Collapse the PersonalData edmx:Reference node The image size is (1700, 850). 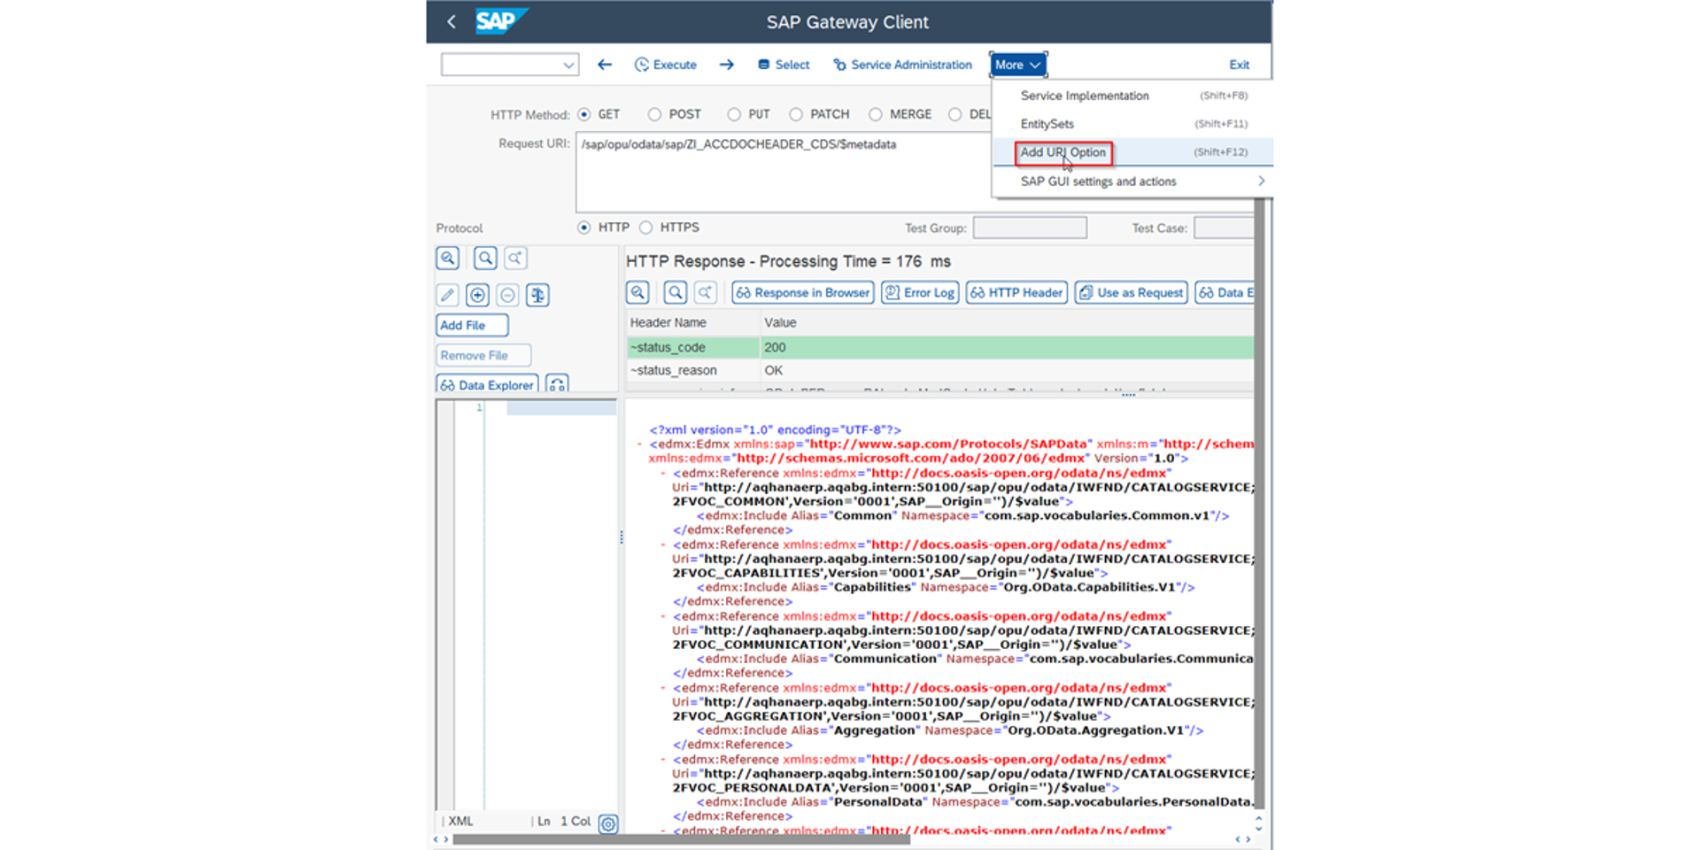coord(664,759)
